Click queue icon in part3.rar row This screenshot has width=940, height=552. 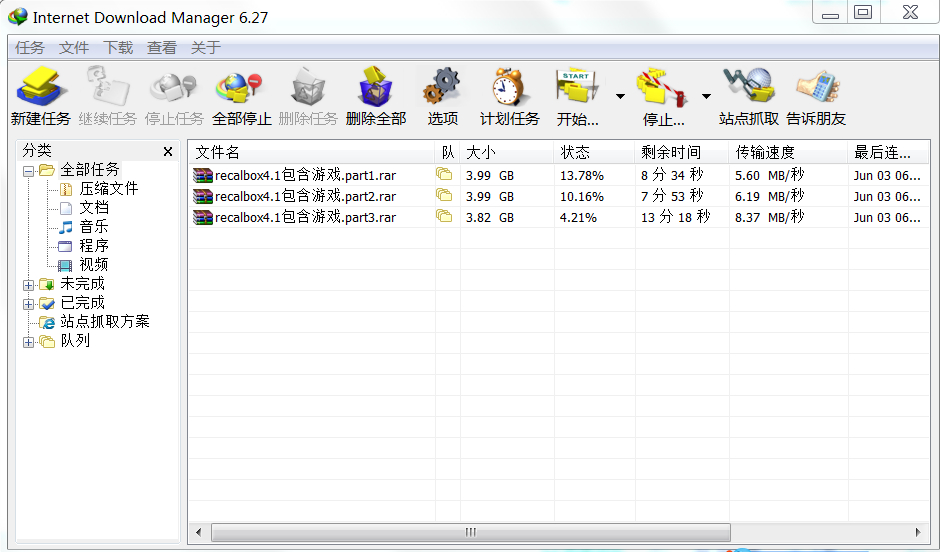pyautogui.click(x=444, y=216)
